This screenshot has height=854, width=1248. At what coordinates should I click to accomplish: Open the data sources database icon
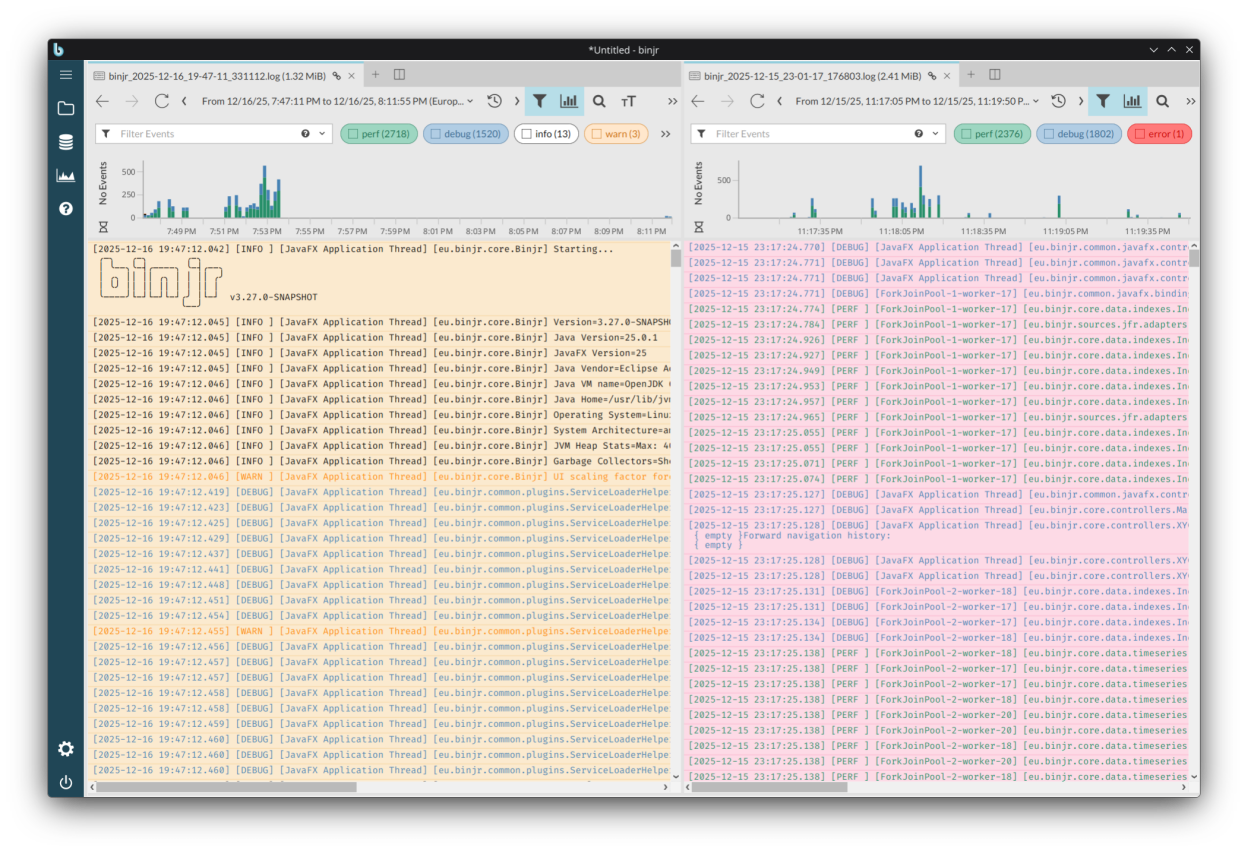[66, 142]
